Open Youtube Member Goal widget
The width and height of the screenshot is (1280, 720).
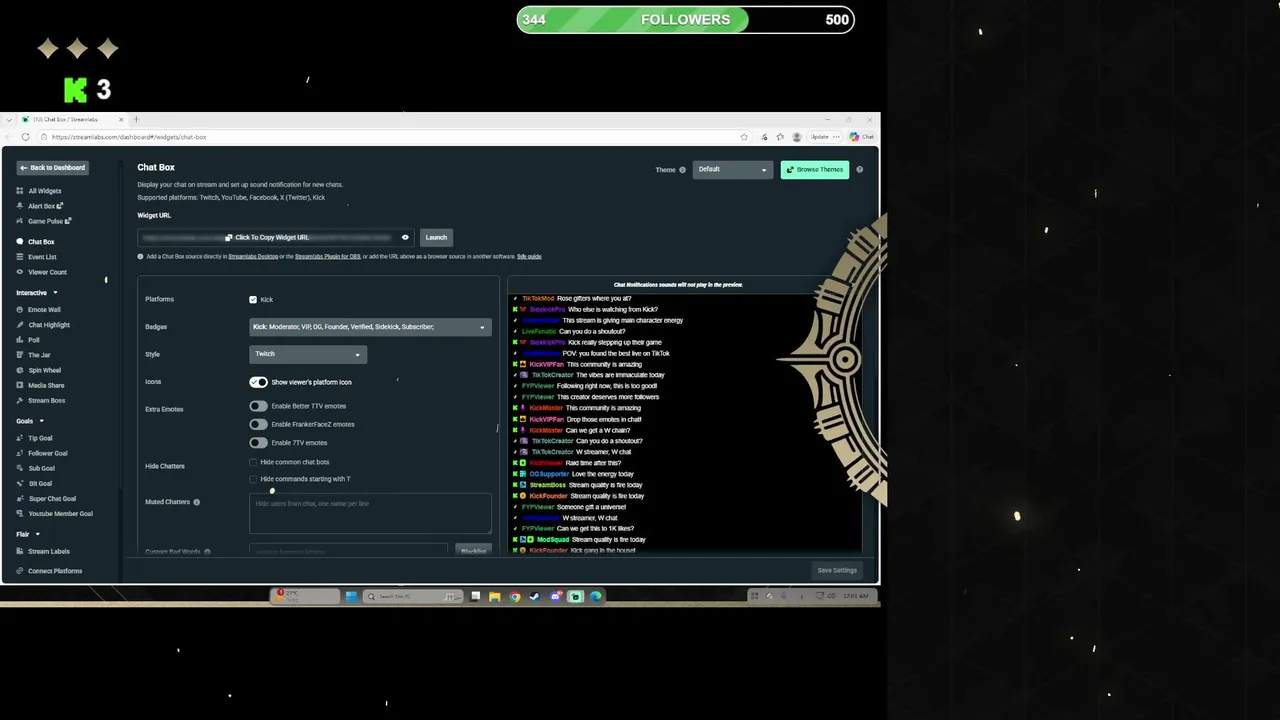(60, 513)
